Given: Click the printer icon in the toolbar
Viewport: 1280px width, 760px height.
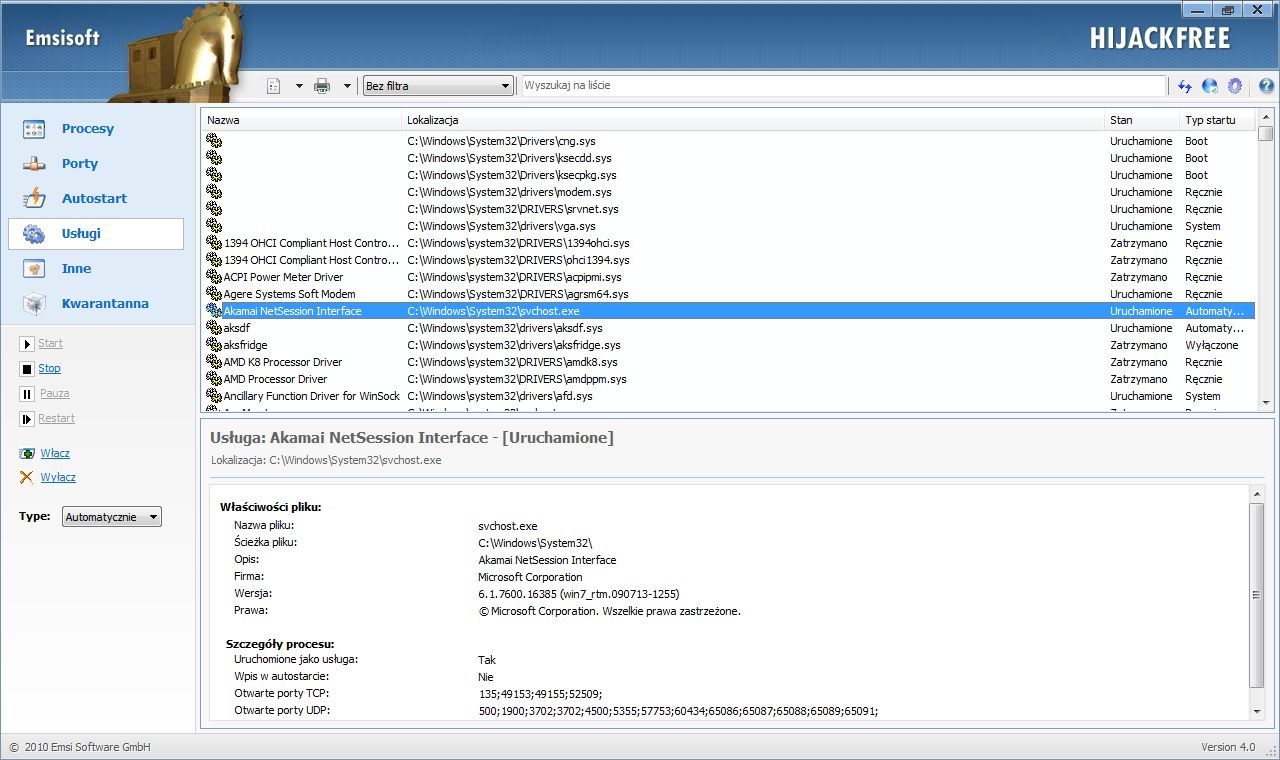Looking at the screenshot, I should (x=322, y=86).
